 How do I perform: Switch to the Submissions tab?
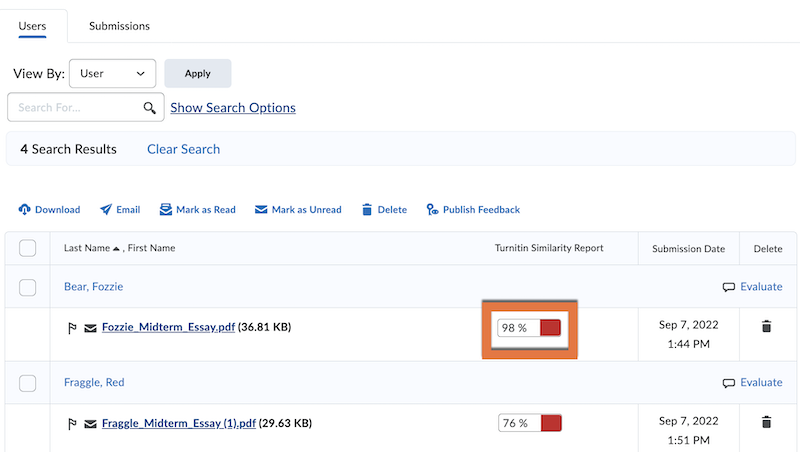point(119,25)
